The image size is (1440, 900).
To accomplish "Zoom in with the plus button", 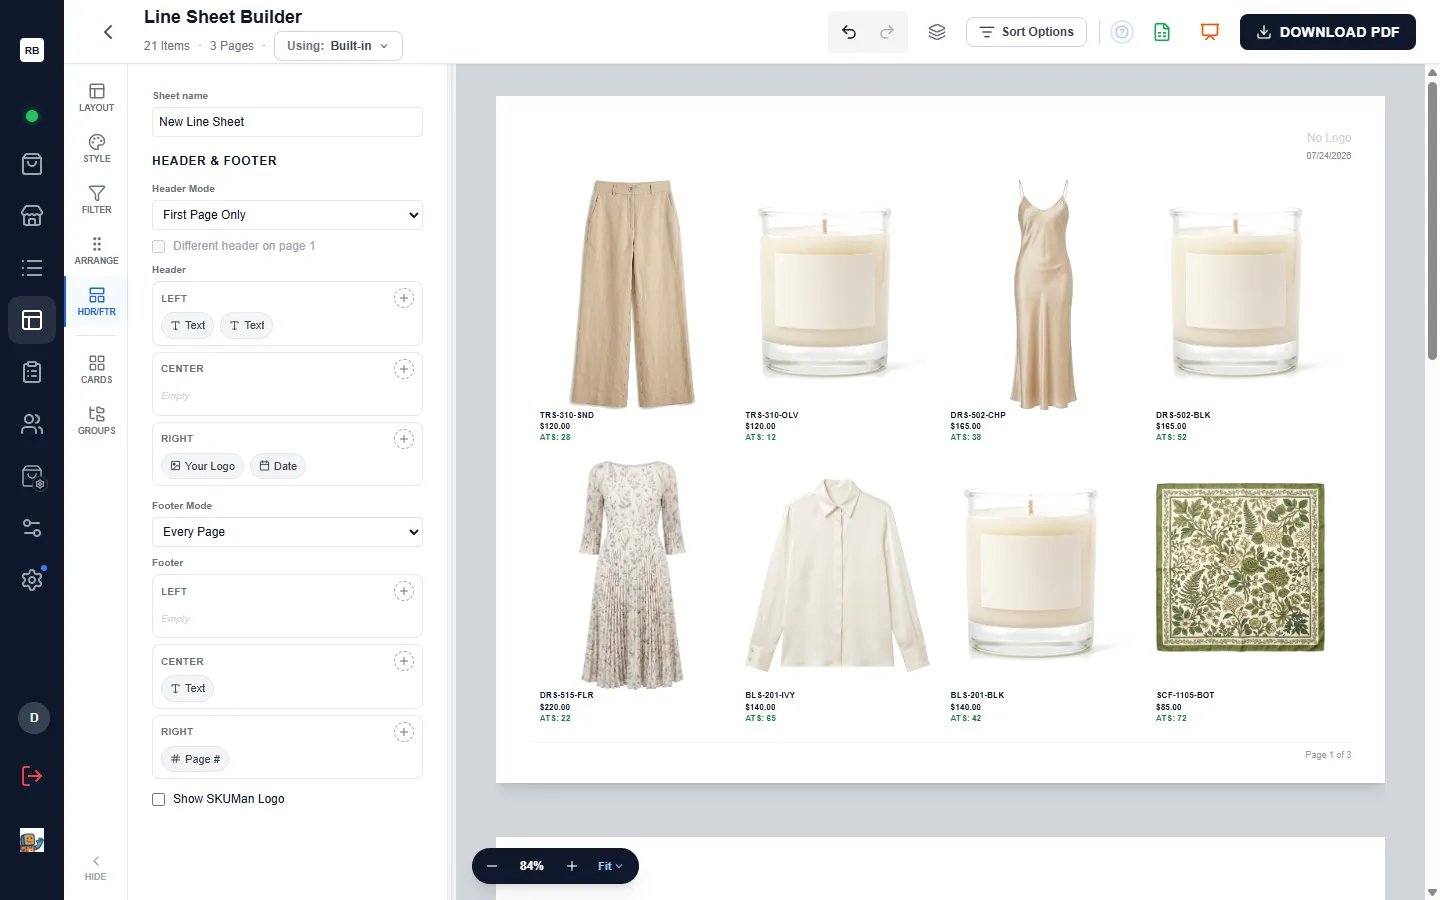I will (572, 866).
